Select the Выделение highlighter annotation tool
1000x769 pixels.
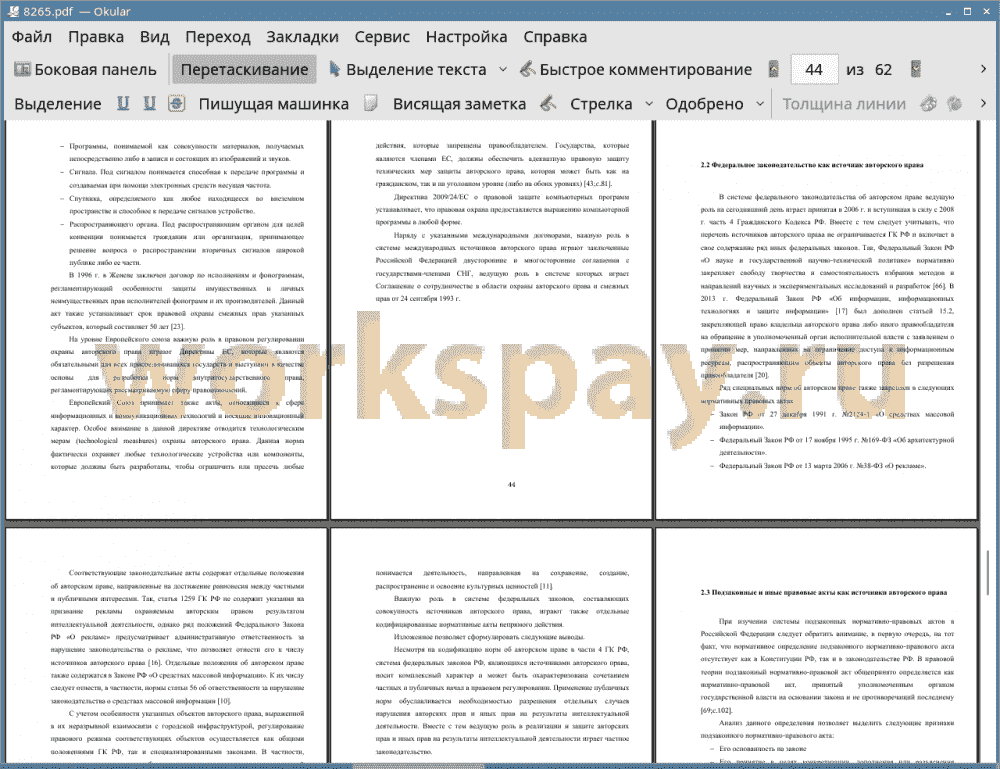[x=57, y=104]
